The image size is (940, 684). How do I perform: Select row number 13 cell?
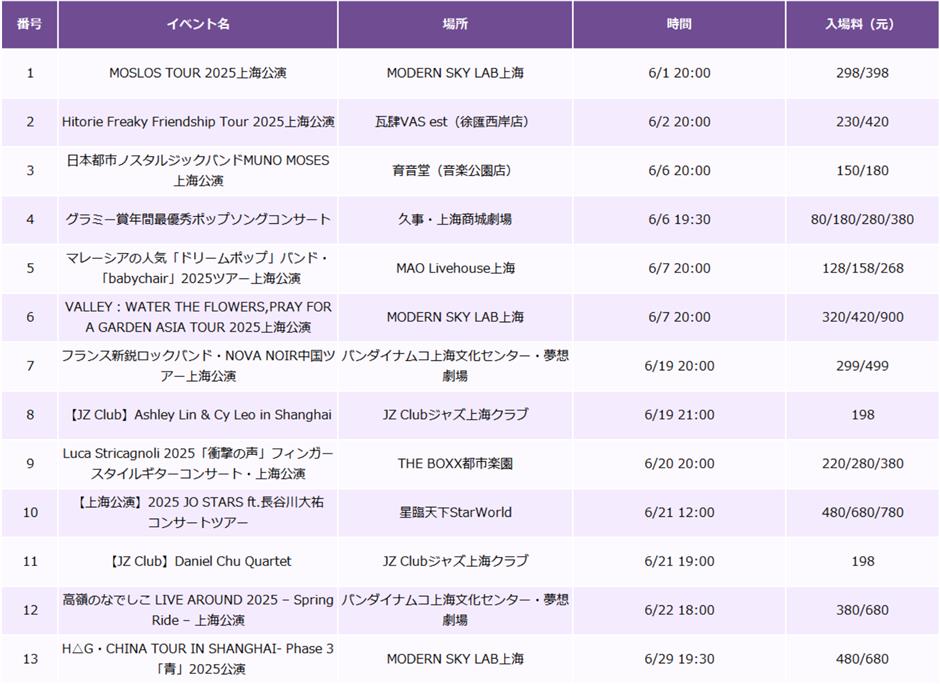pos(30,659)
